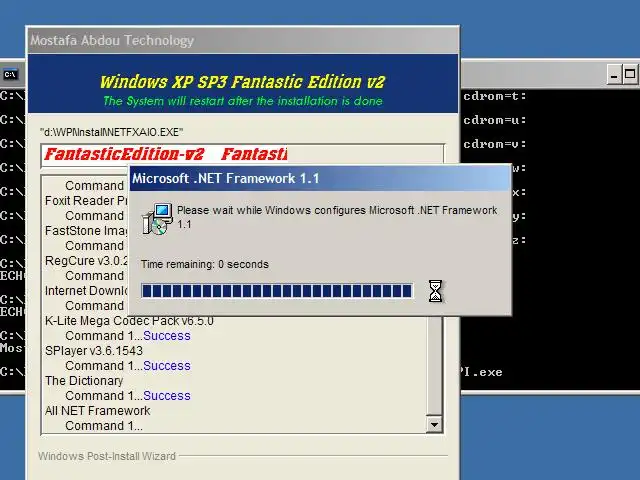This screenshot has height=480, width=640.
Task: Click 'Please wait while Windows configures' message
Action: pos(337,217)
